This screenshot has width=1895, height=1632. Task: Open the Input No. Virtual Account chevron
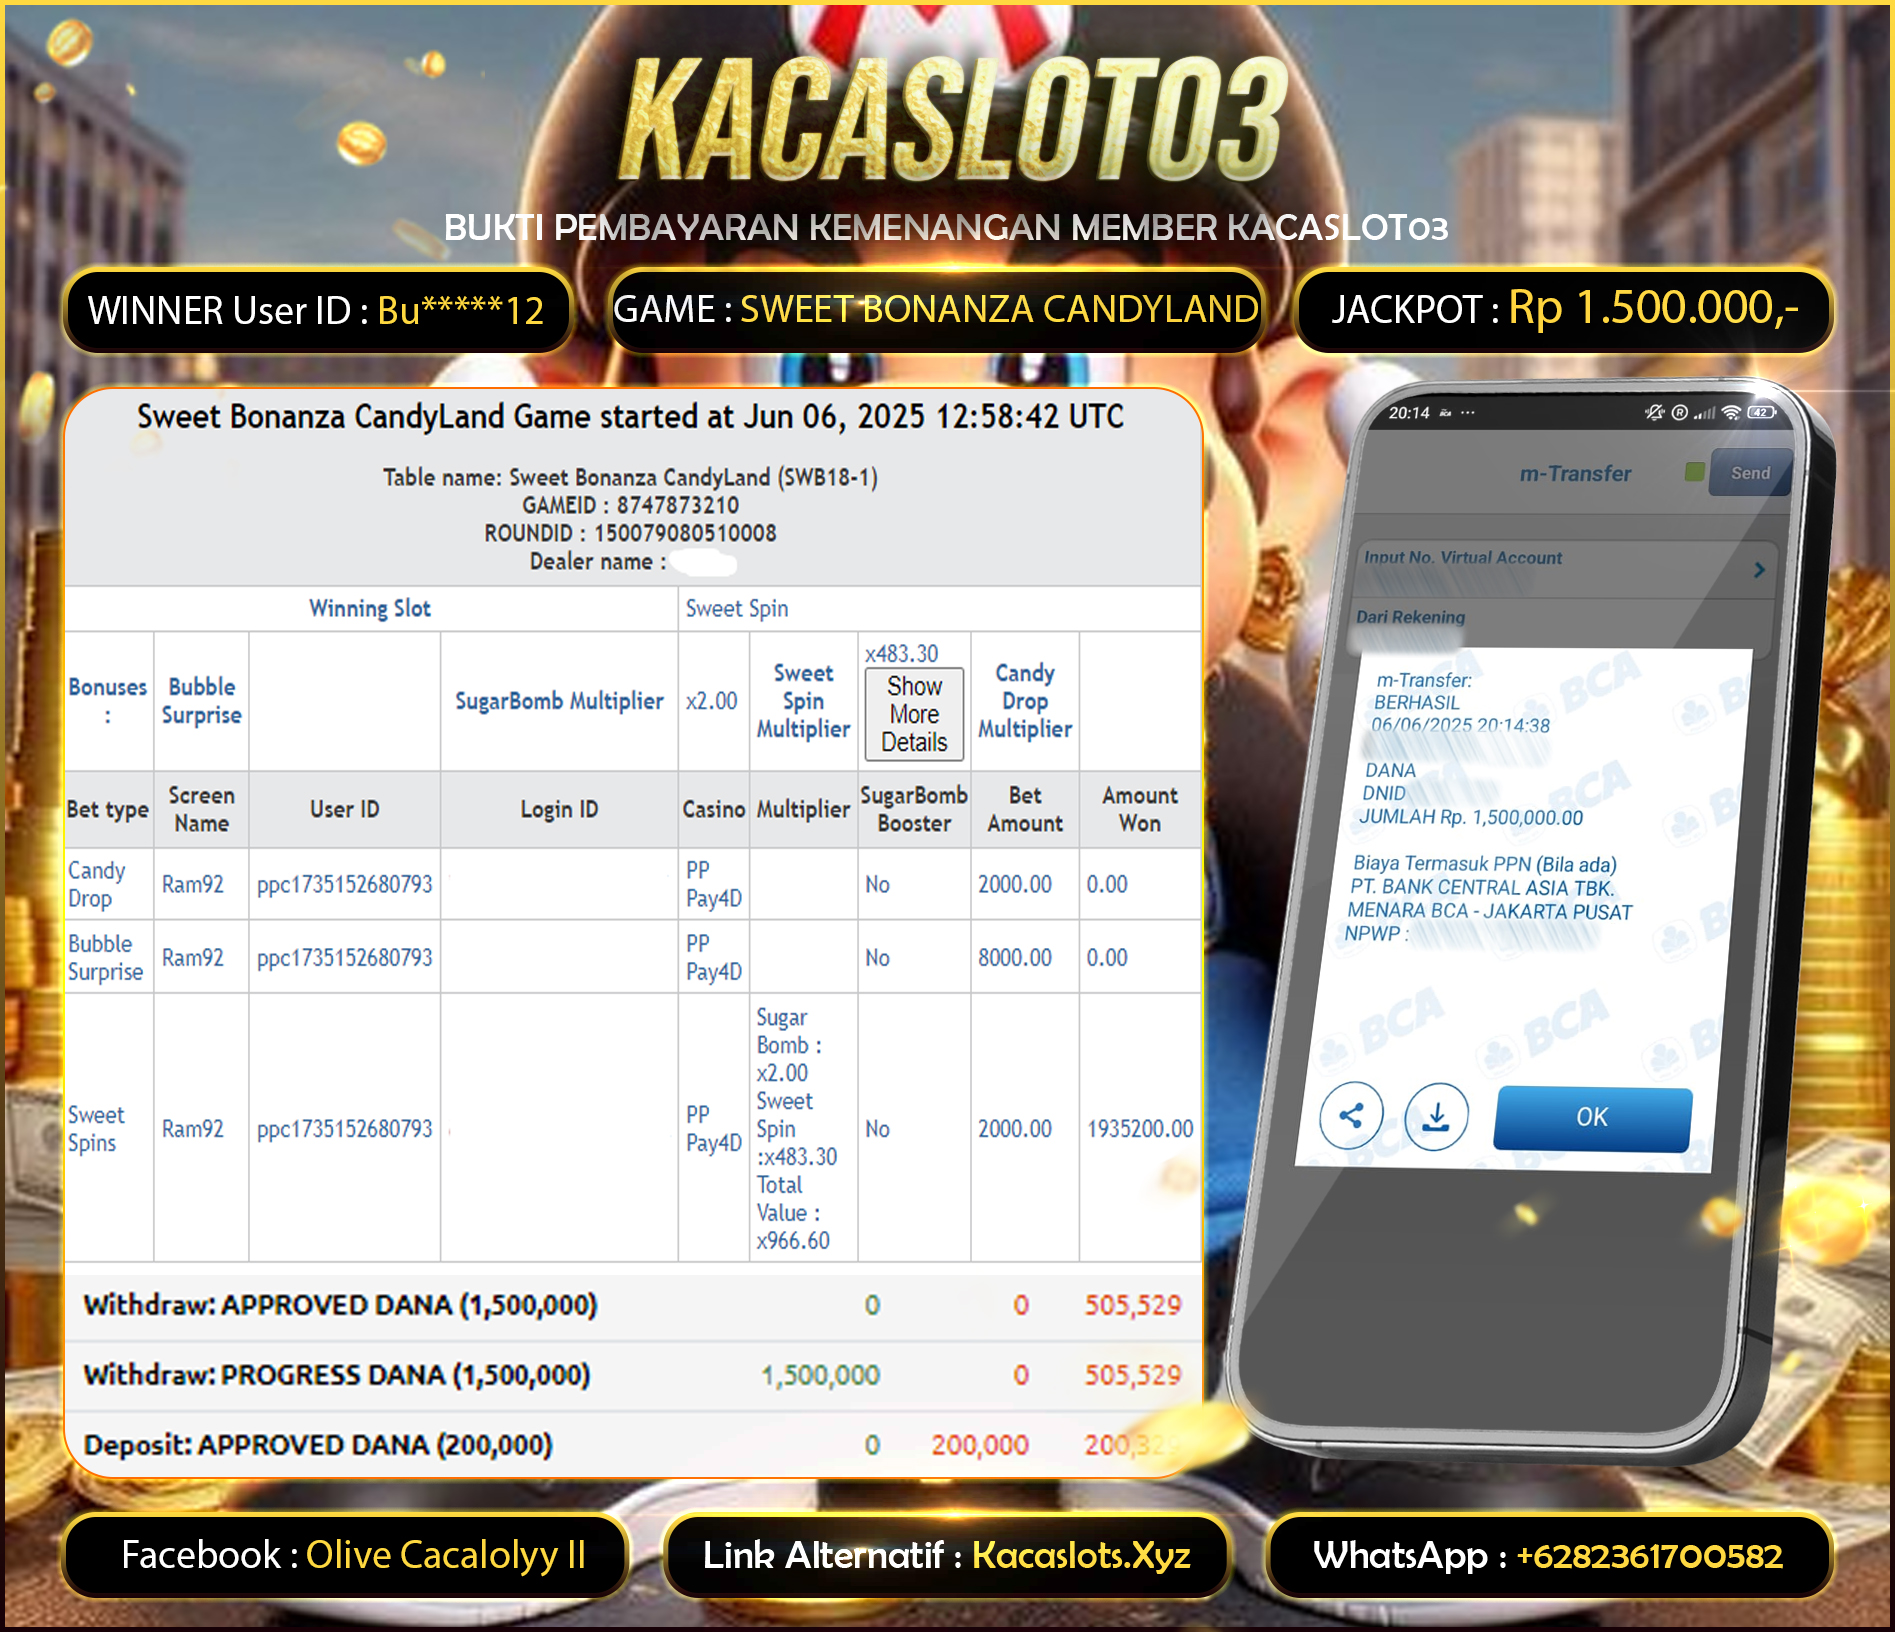pos(1759,569)
